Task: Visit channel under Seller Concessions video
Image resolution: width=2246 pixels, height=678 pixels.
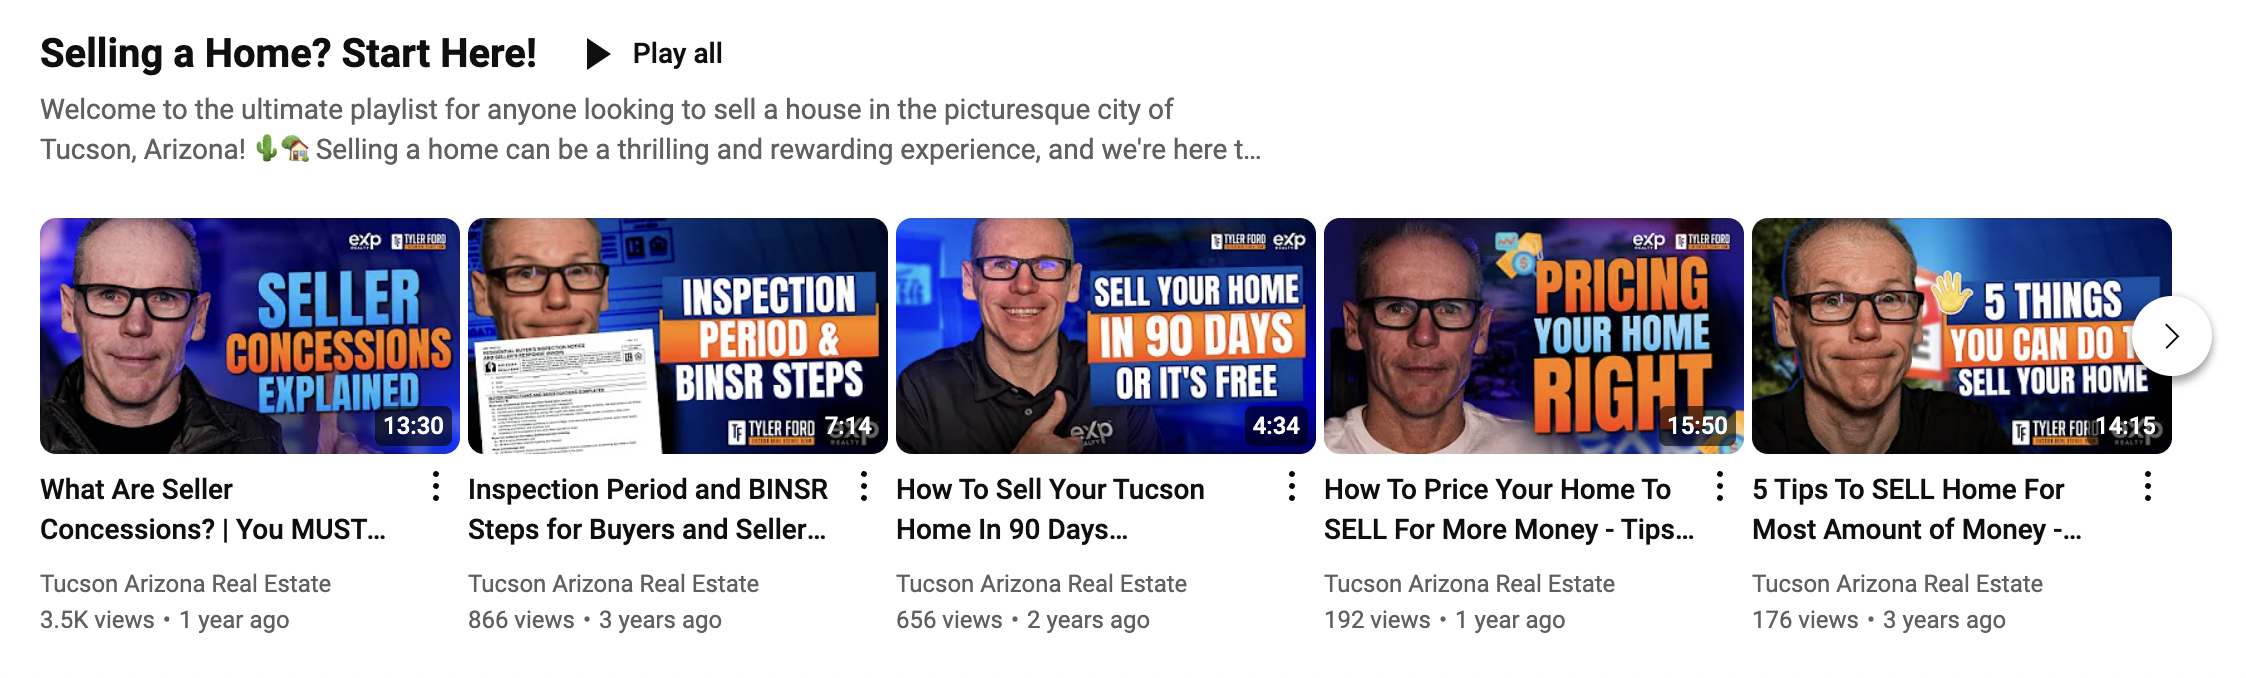Action: coord(185,584)
